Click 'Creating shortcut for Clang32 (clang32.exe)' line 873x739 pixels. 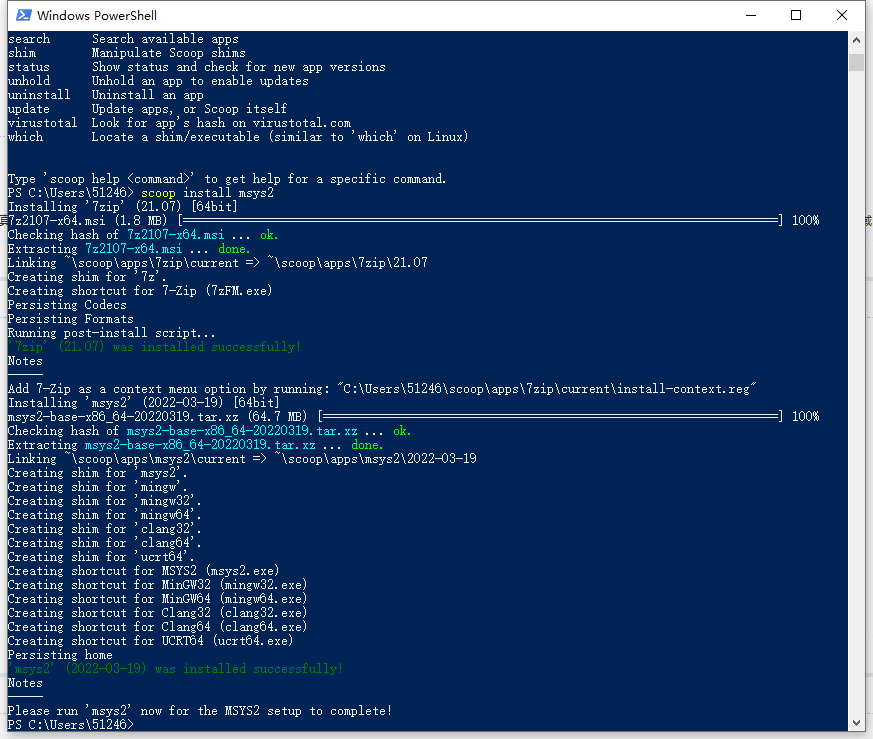point(158,613)
